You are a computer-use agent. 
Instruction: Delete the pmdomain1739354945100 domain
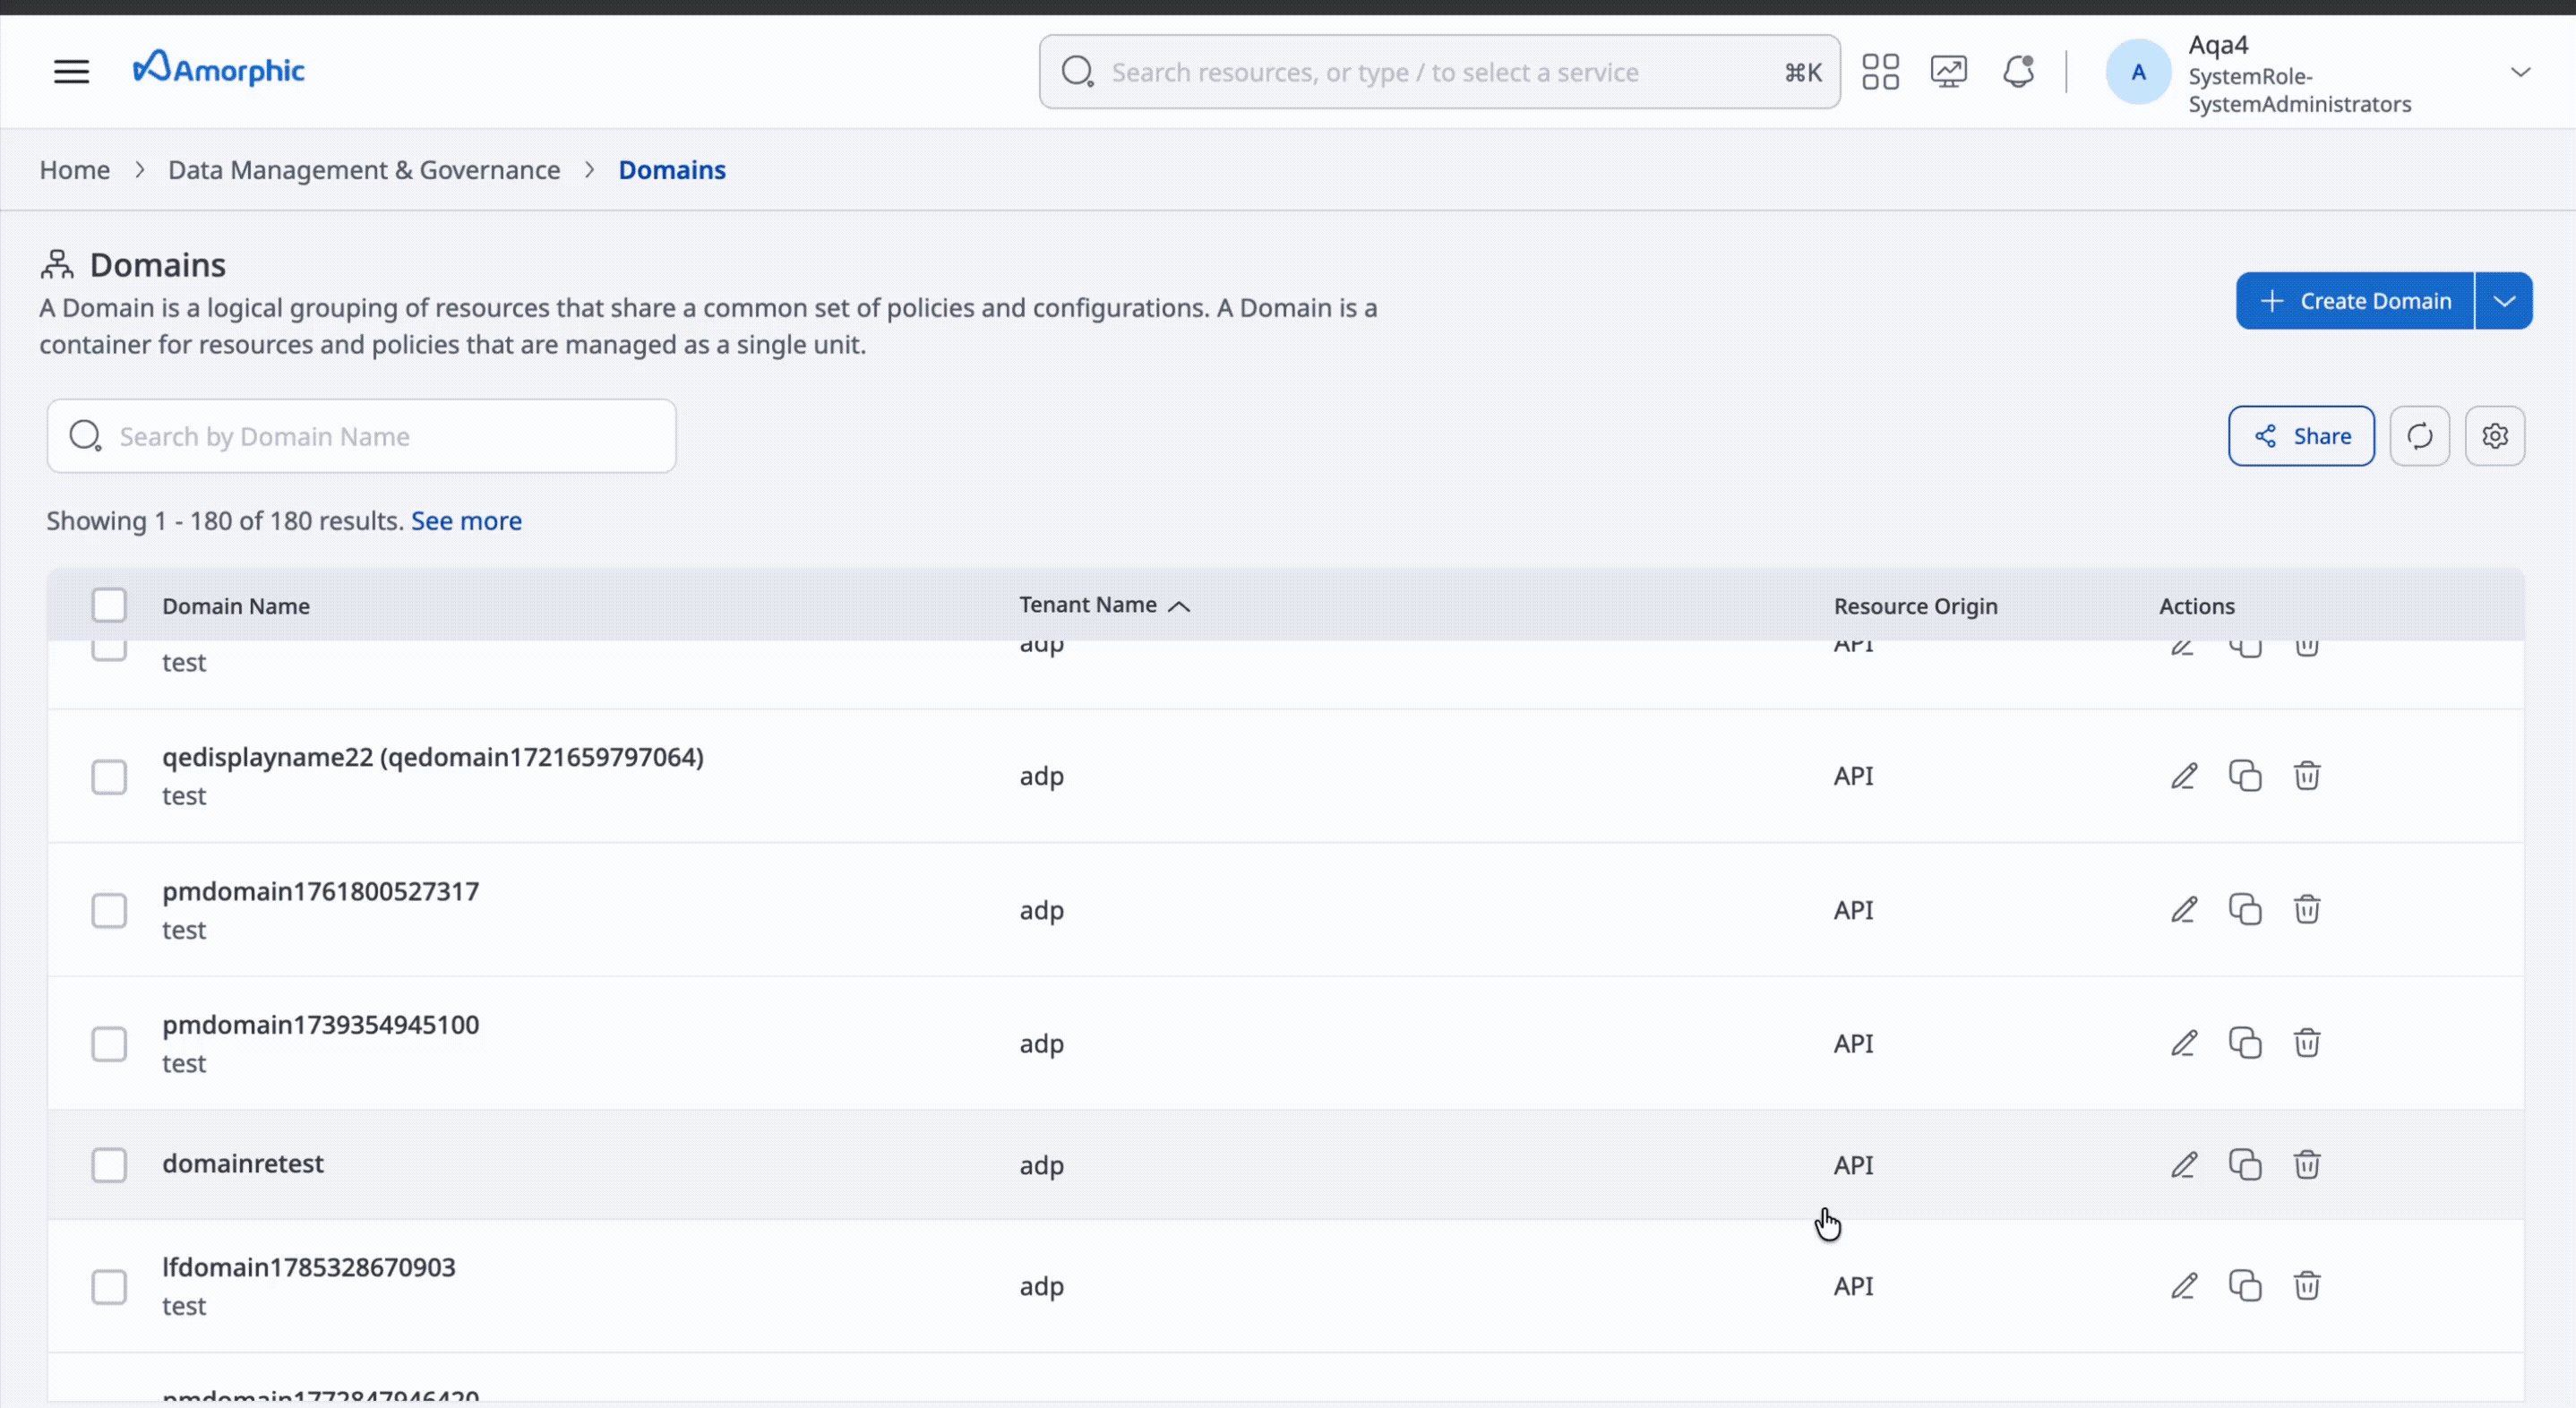pos(2307,1043)
